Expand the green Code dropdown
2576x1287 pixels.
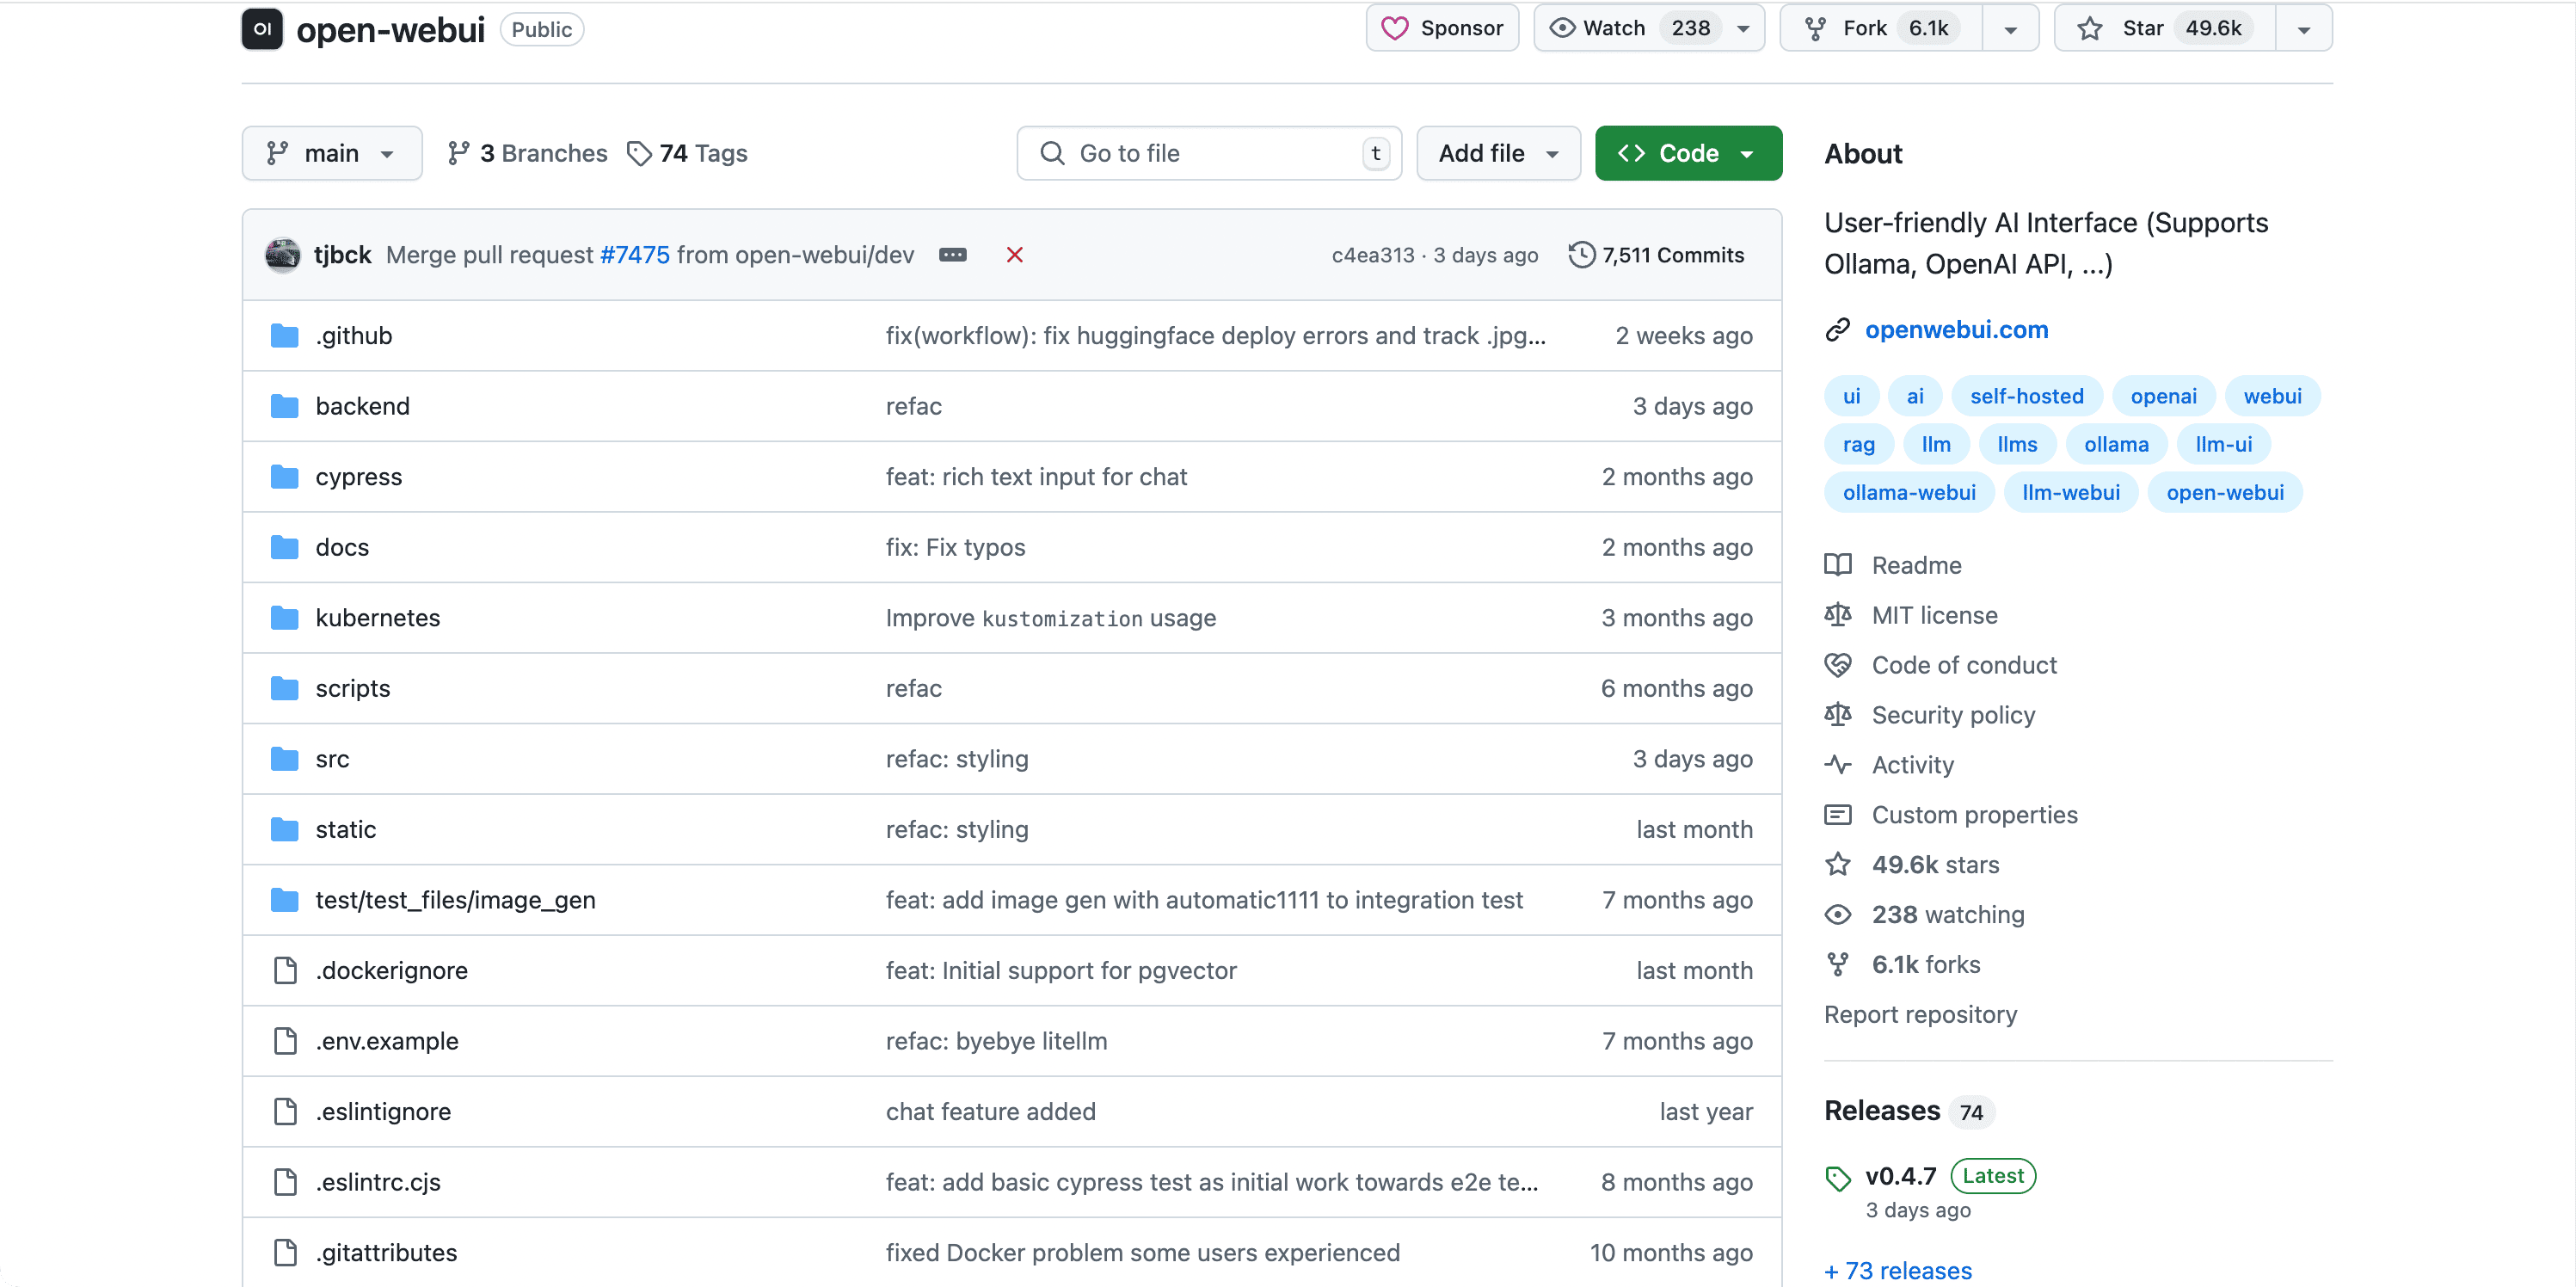[1687, 153]
